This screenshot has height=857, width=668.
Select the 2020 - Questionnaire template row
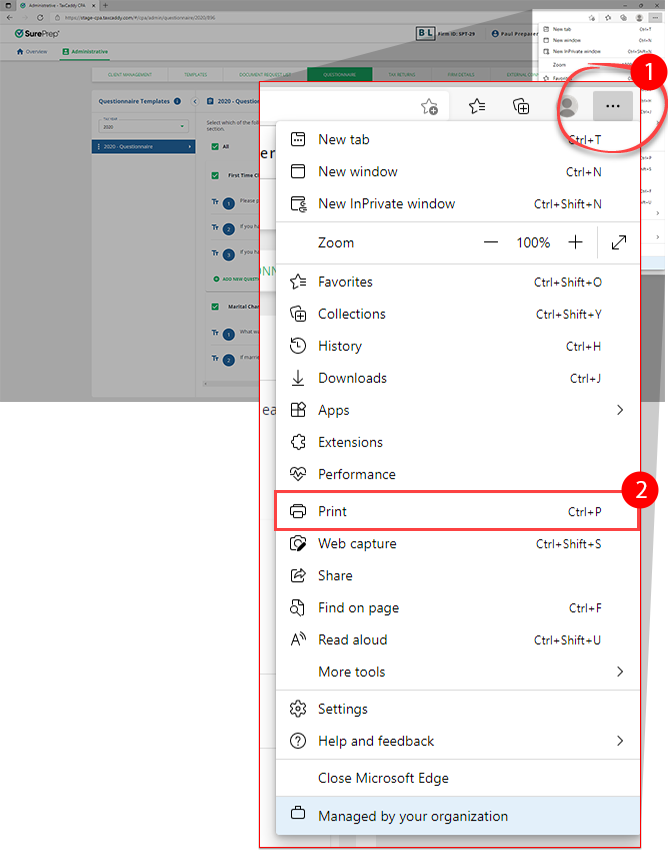click(143, 146)
